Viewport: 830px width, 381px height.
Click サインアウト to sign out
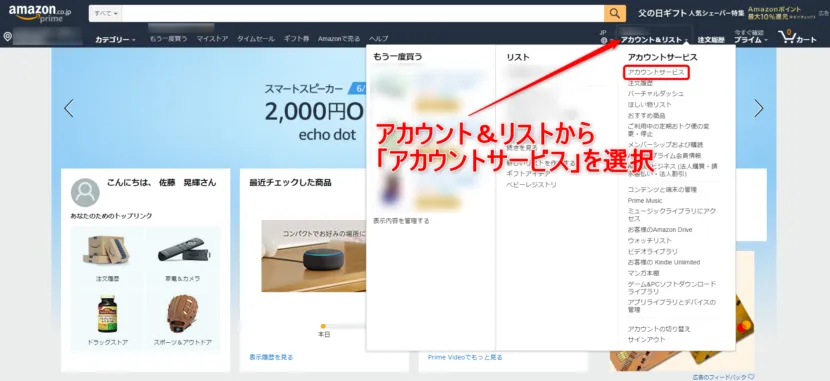646,340
